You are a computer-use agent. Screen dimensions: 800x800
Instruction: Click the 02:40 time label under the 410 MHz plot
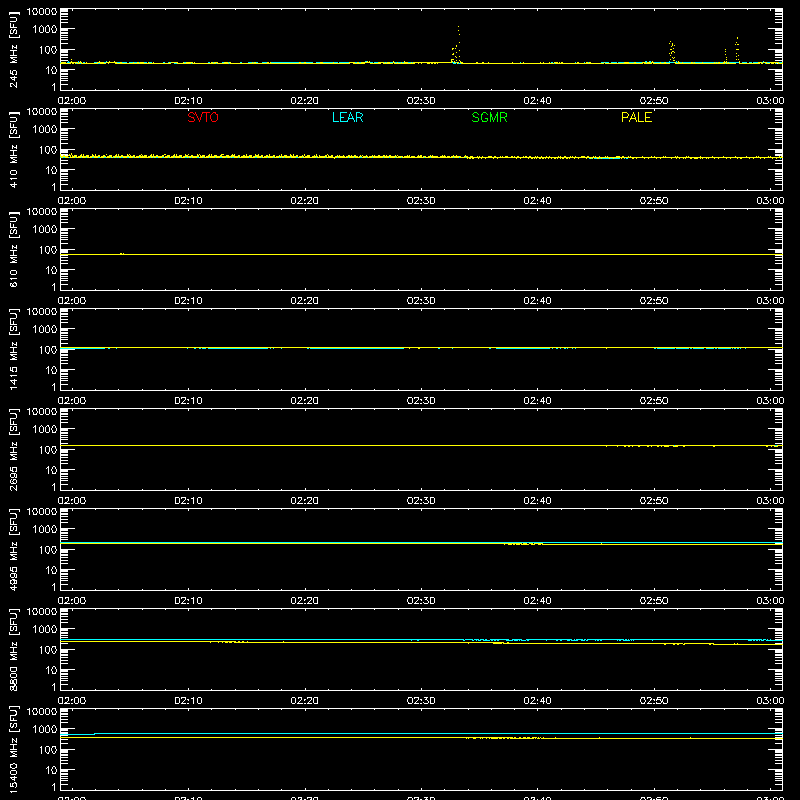click(x=537, y=201)
